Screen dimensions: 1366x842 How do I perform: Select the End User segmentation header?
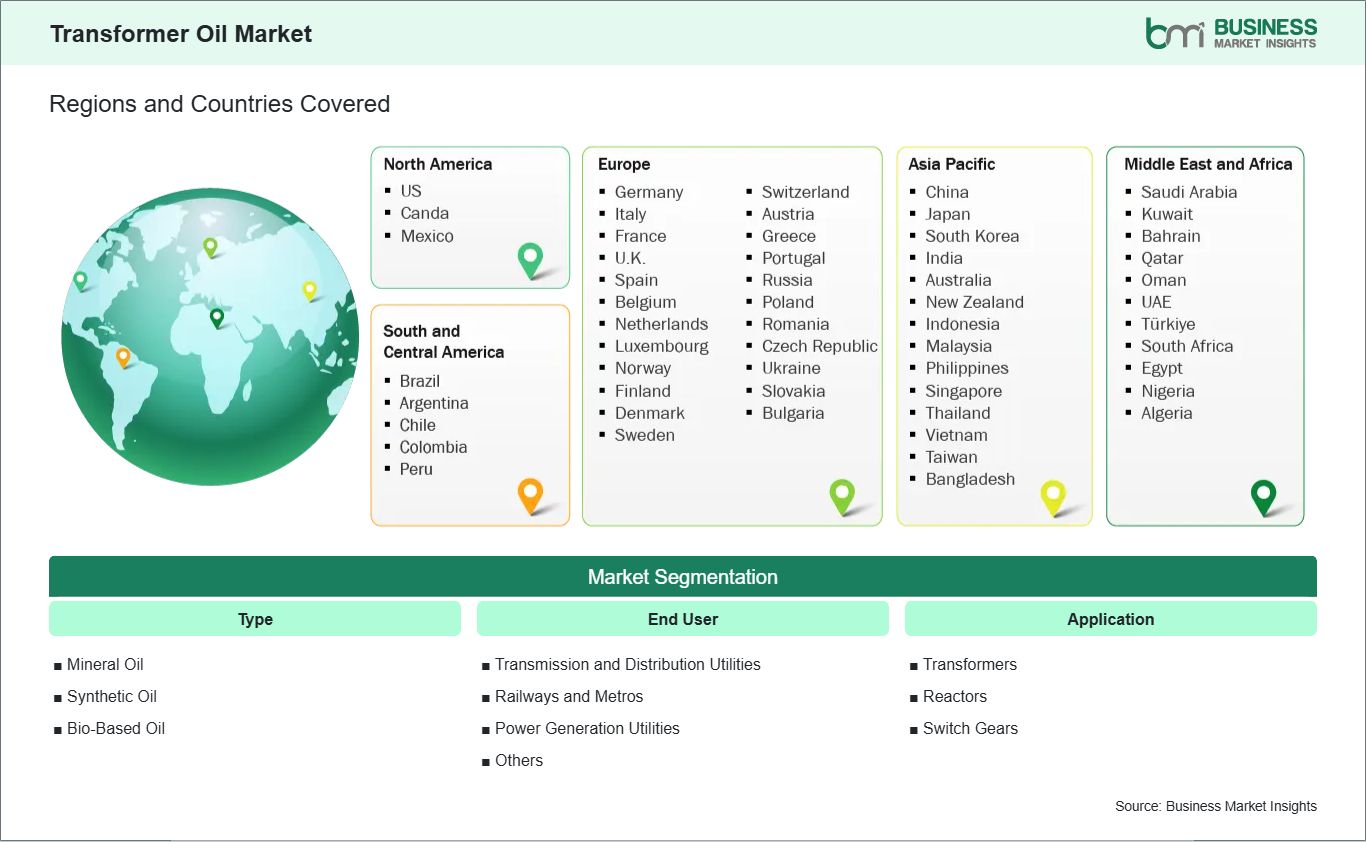tap(683, 619)
